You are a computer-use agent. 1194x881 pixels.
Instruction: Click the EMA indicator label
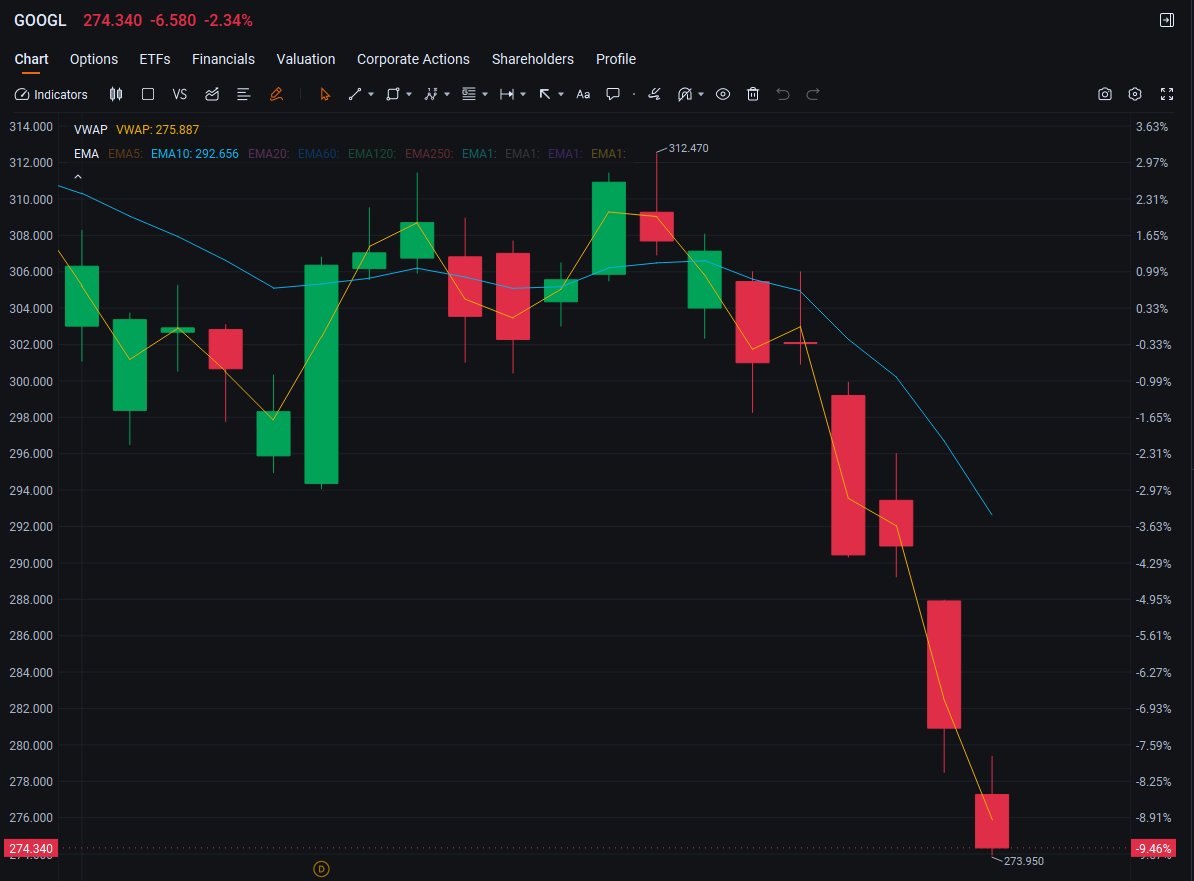click(x=86, y=154)
